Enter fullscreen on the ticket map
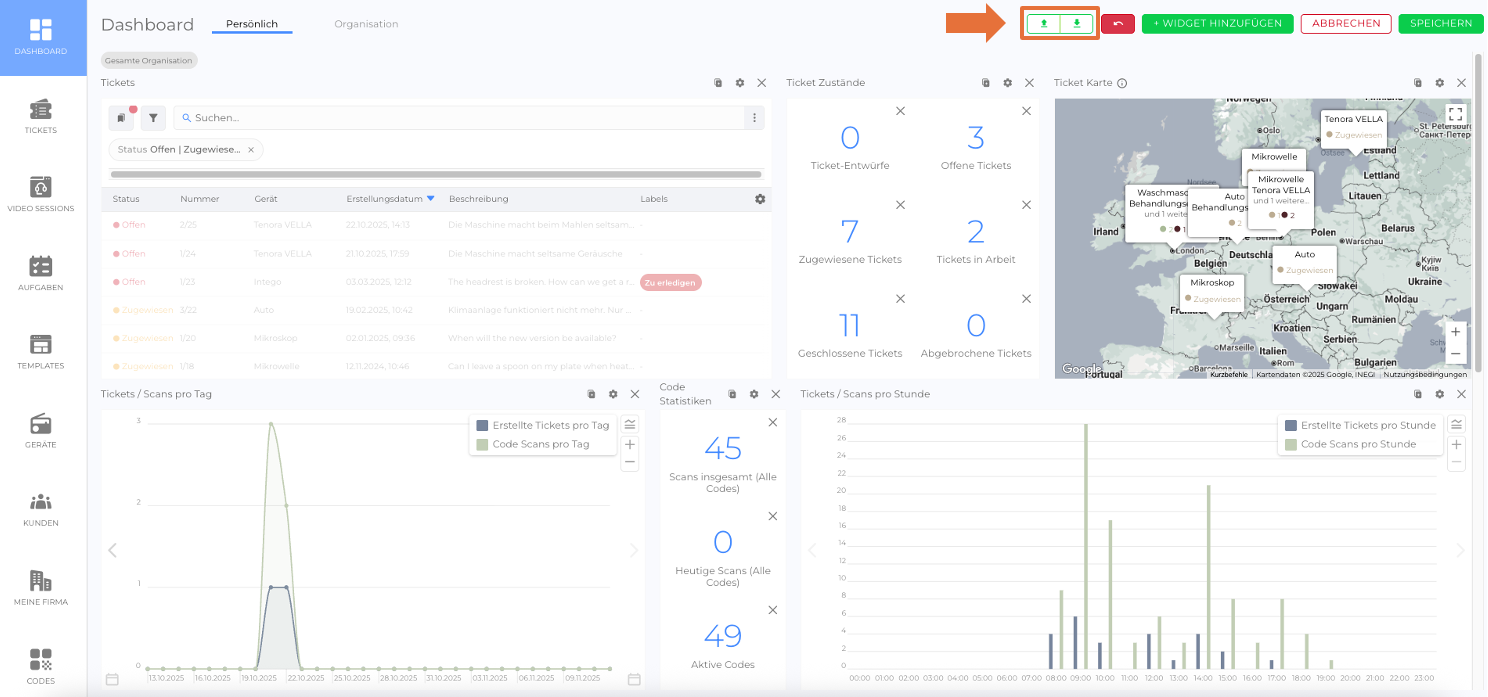The image size is (1488, 697). coord(1455,114)
